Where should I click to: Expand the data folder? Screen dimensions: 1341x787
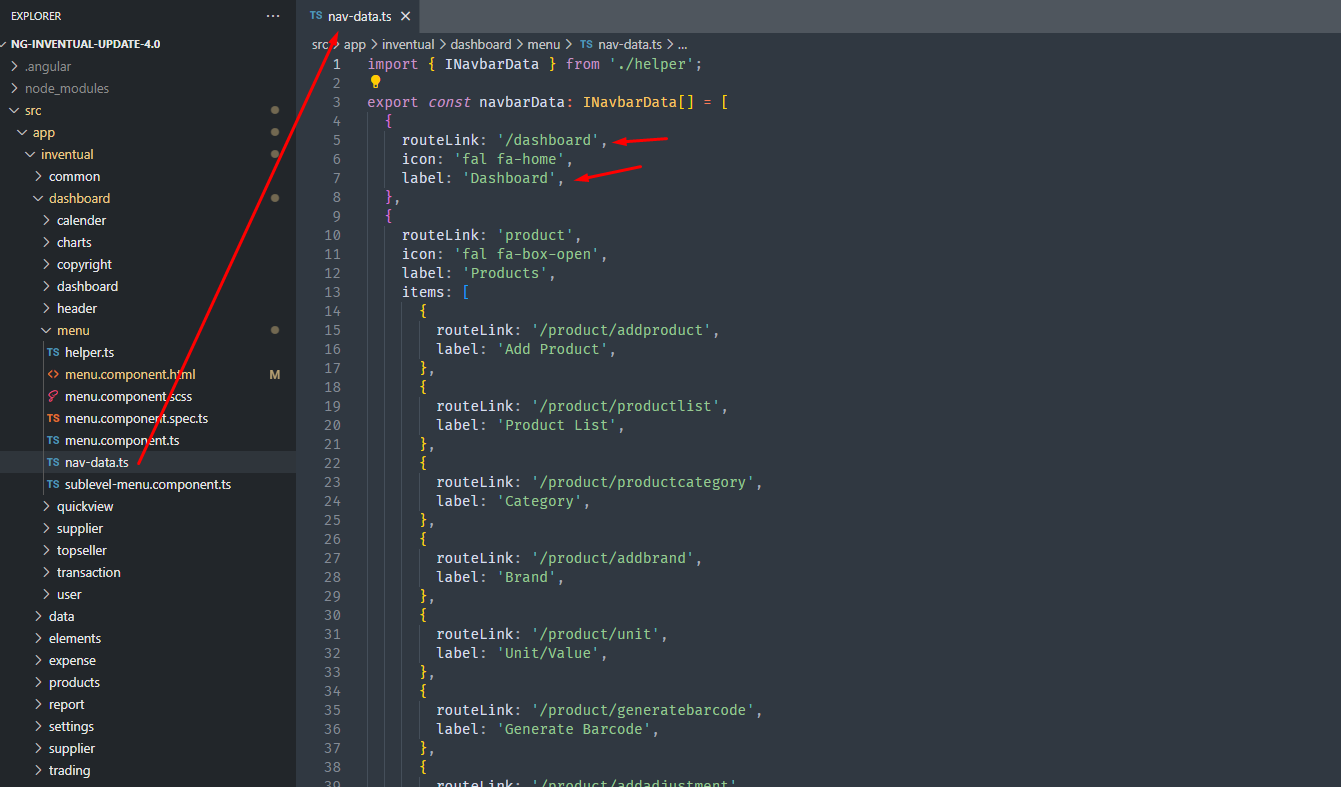61,616
